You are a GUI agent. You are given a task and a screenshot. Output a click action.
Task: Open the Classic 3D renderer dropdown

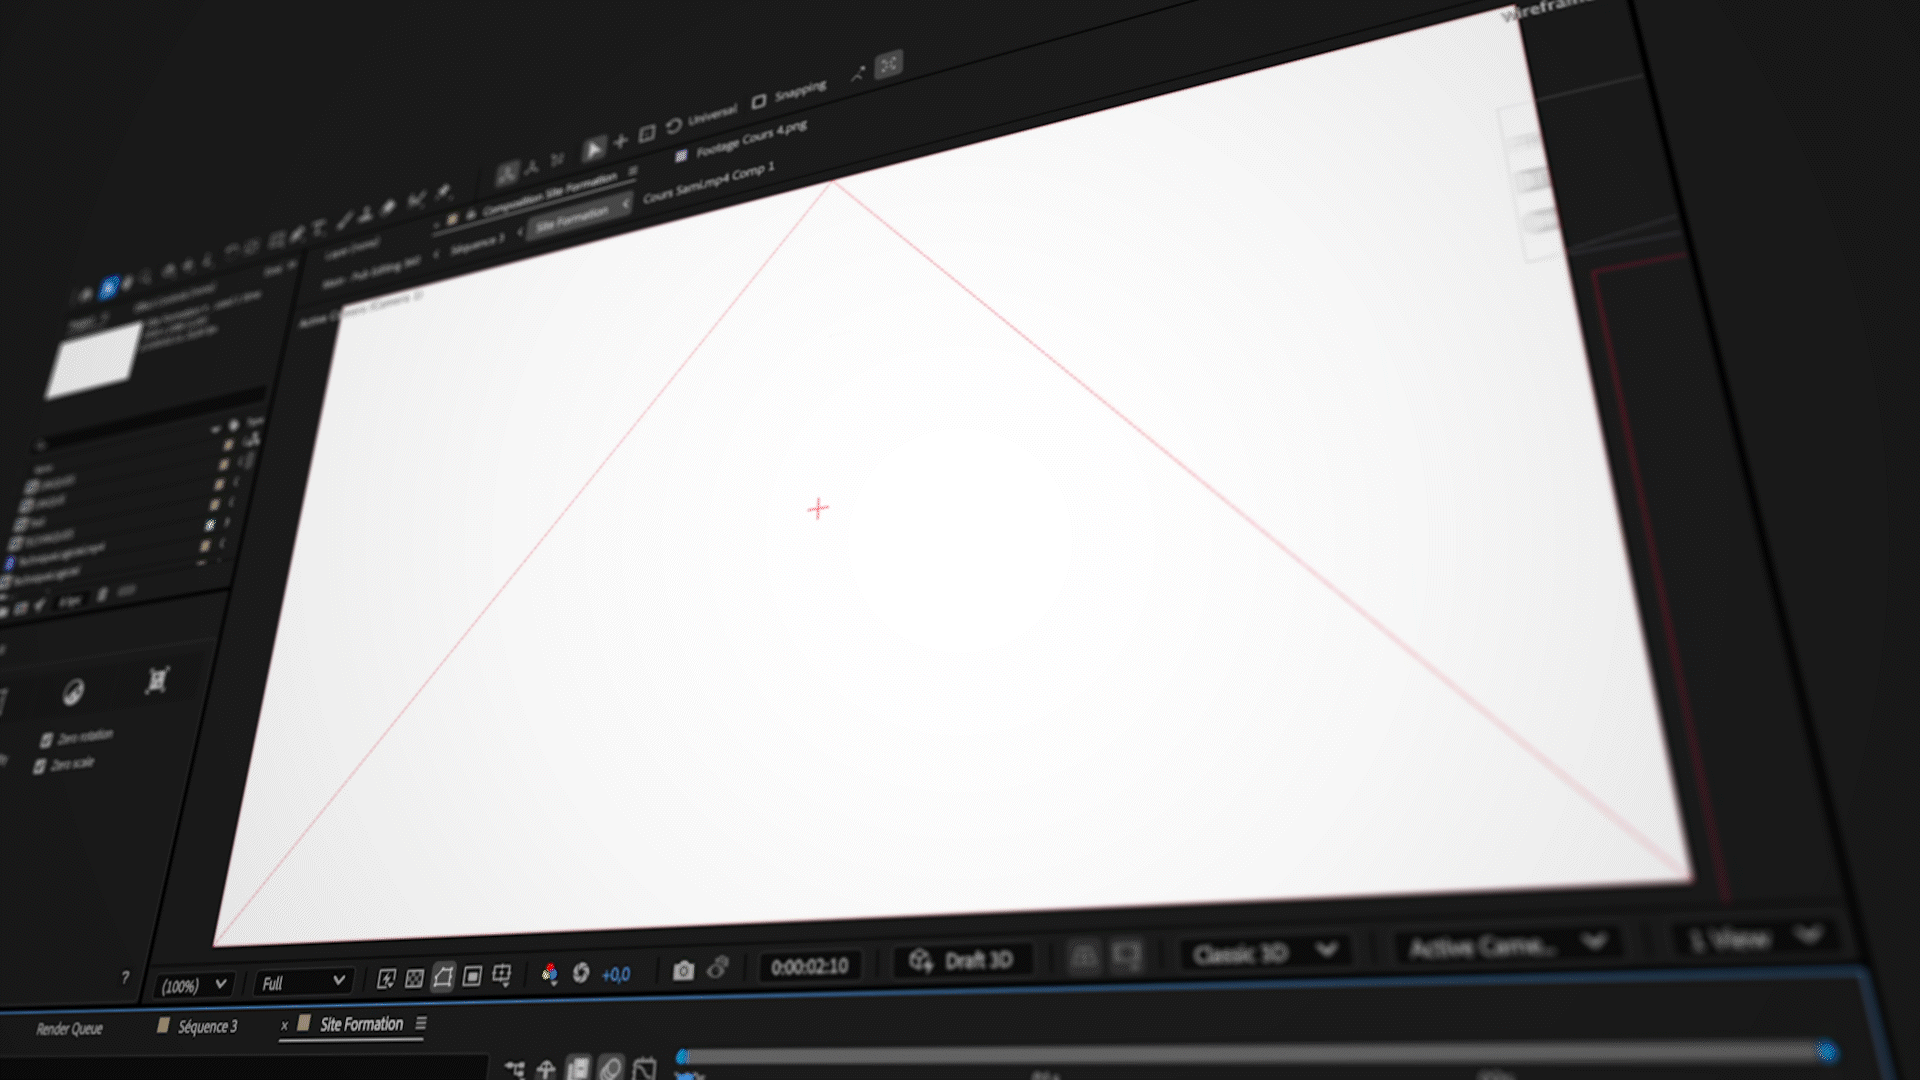pos(1263,952)
